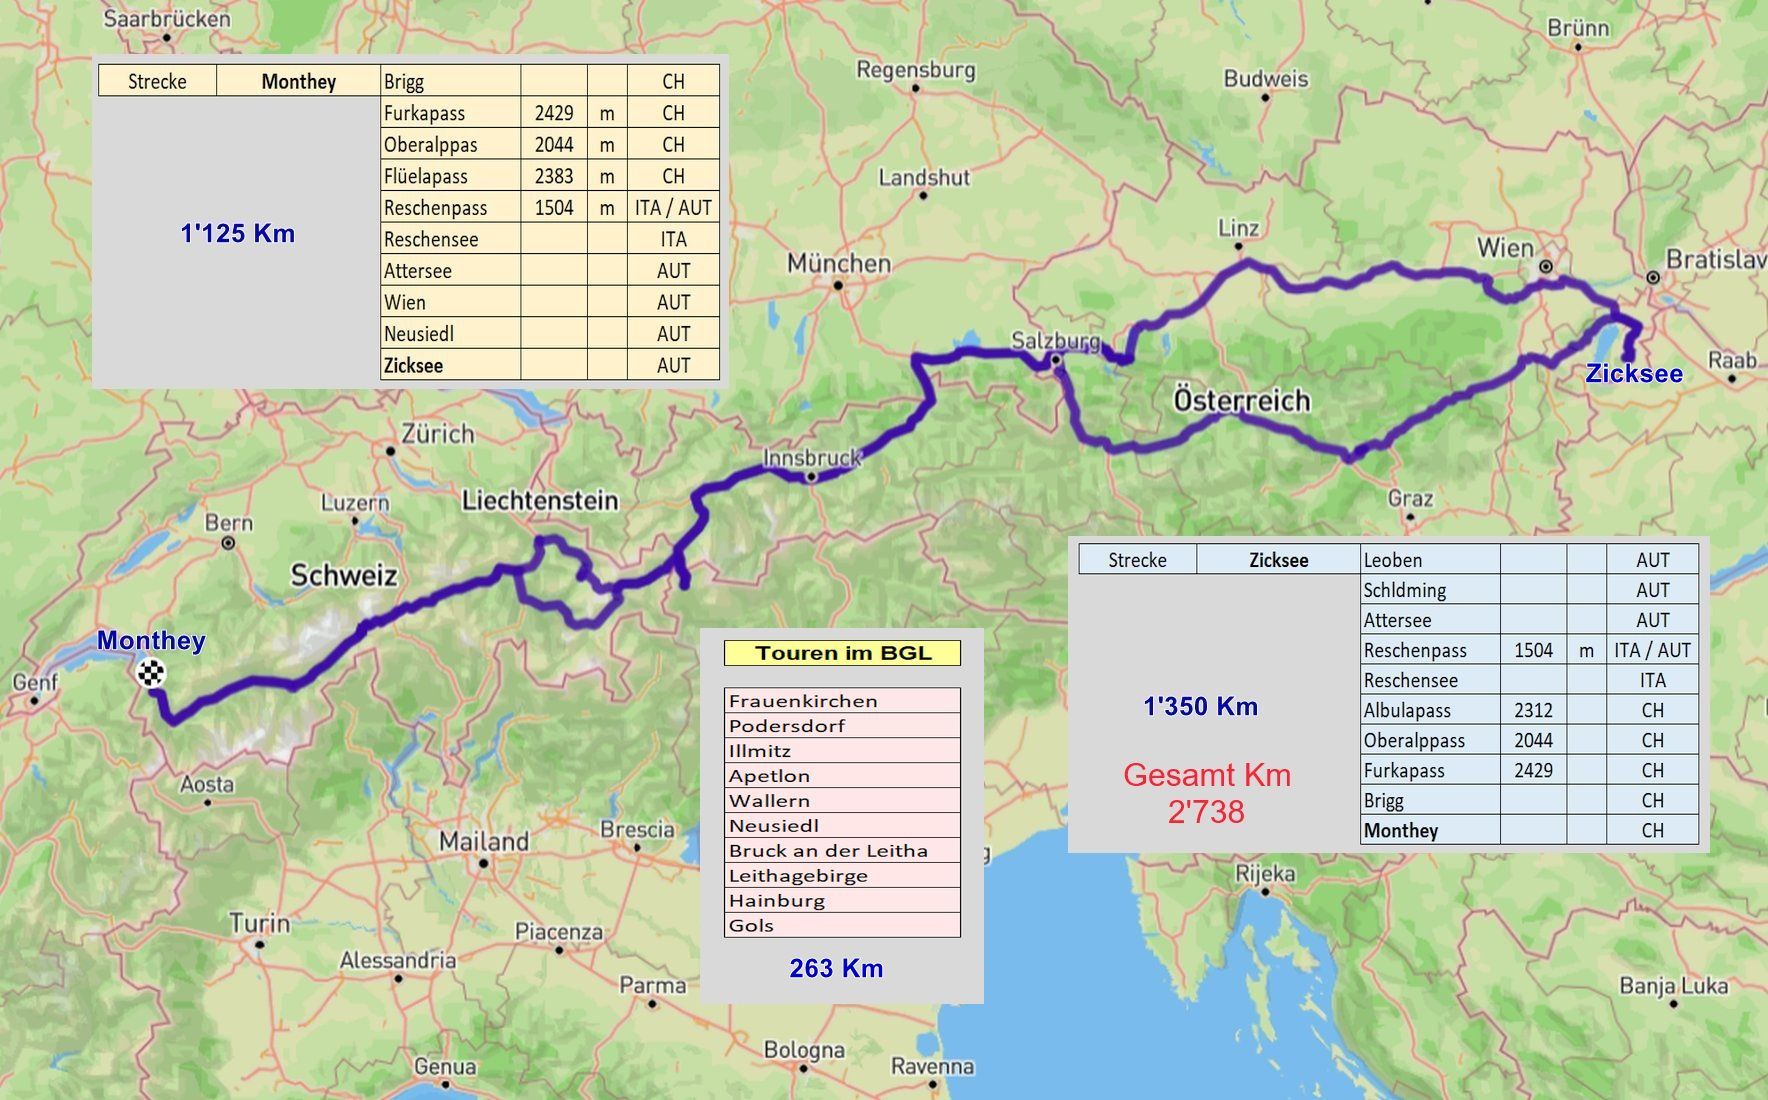Select the Leoben cell in return table
Viewport: 1768px width, 1100px height.
tap(1429, 560)
